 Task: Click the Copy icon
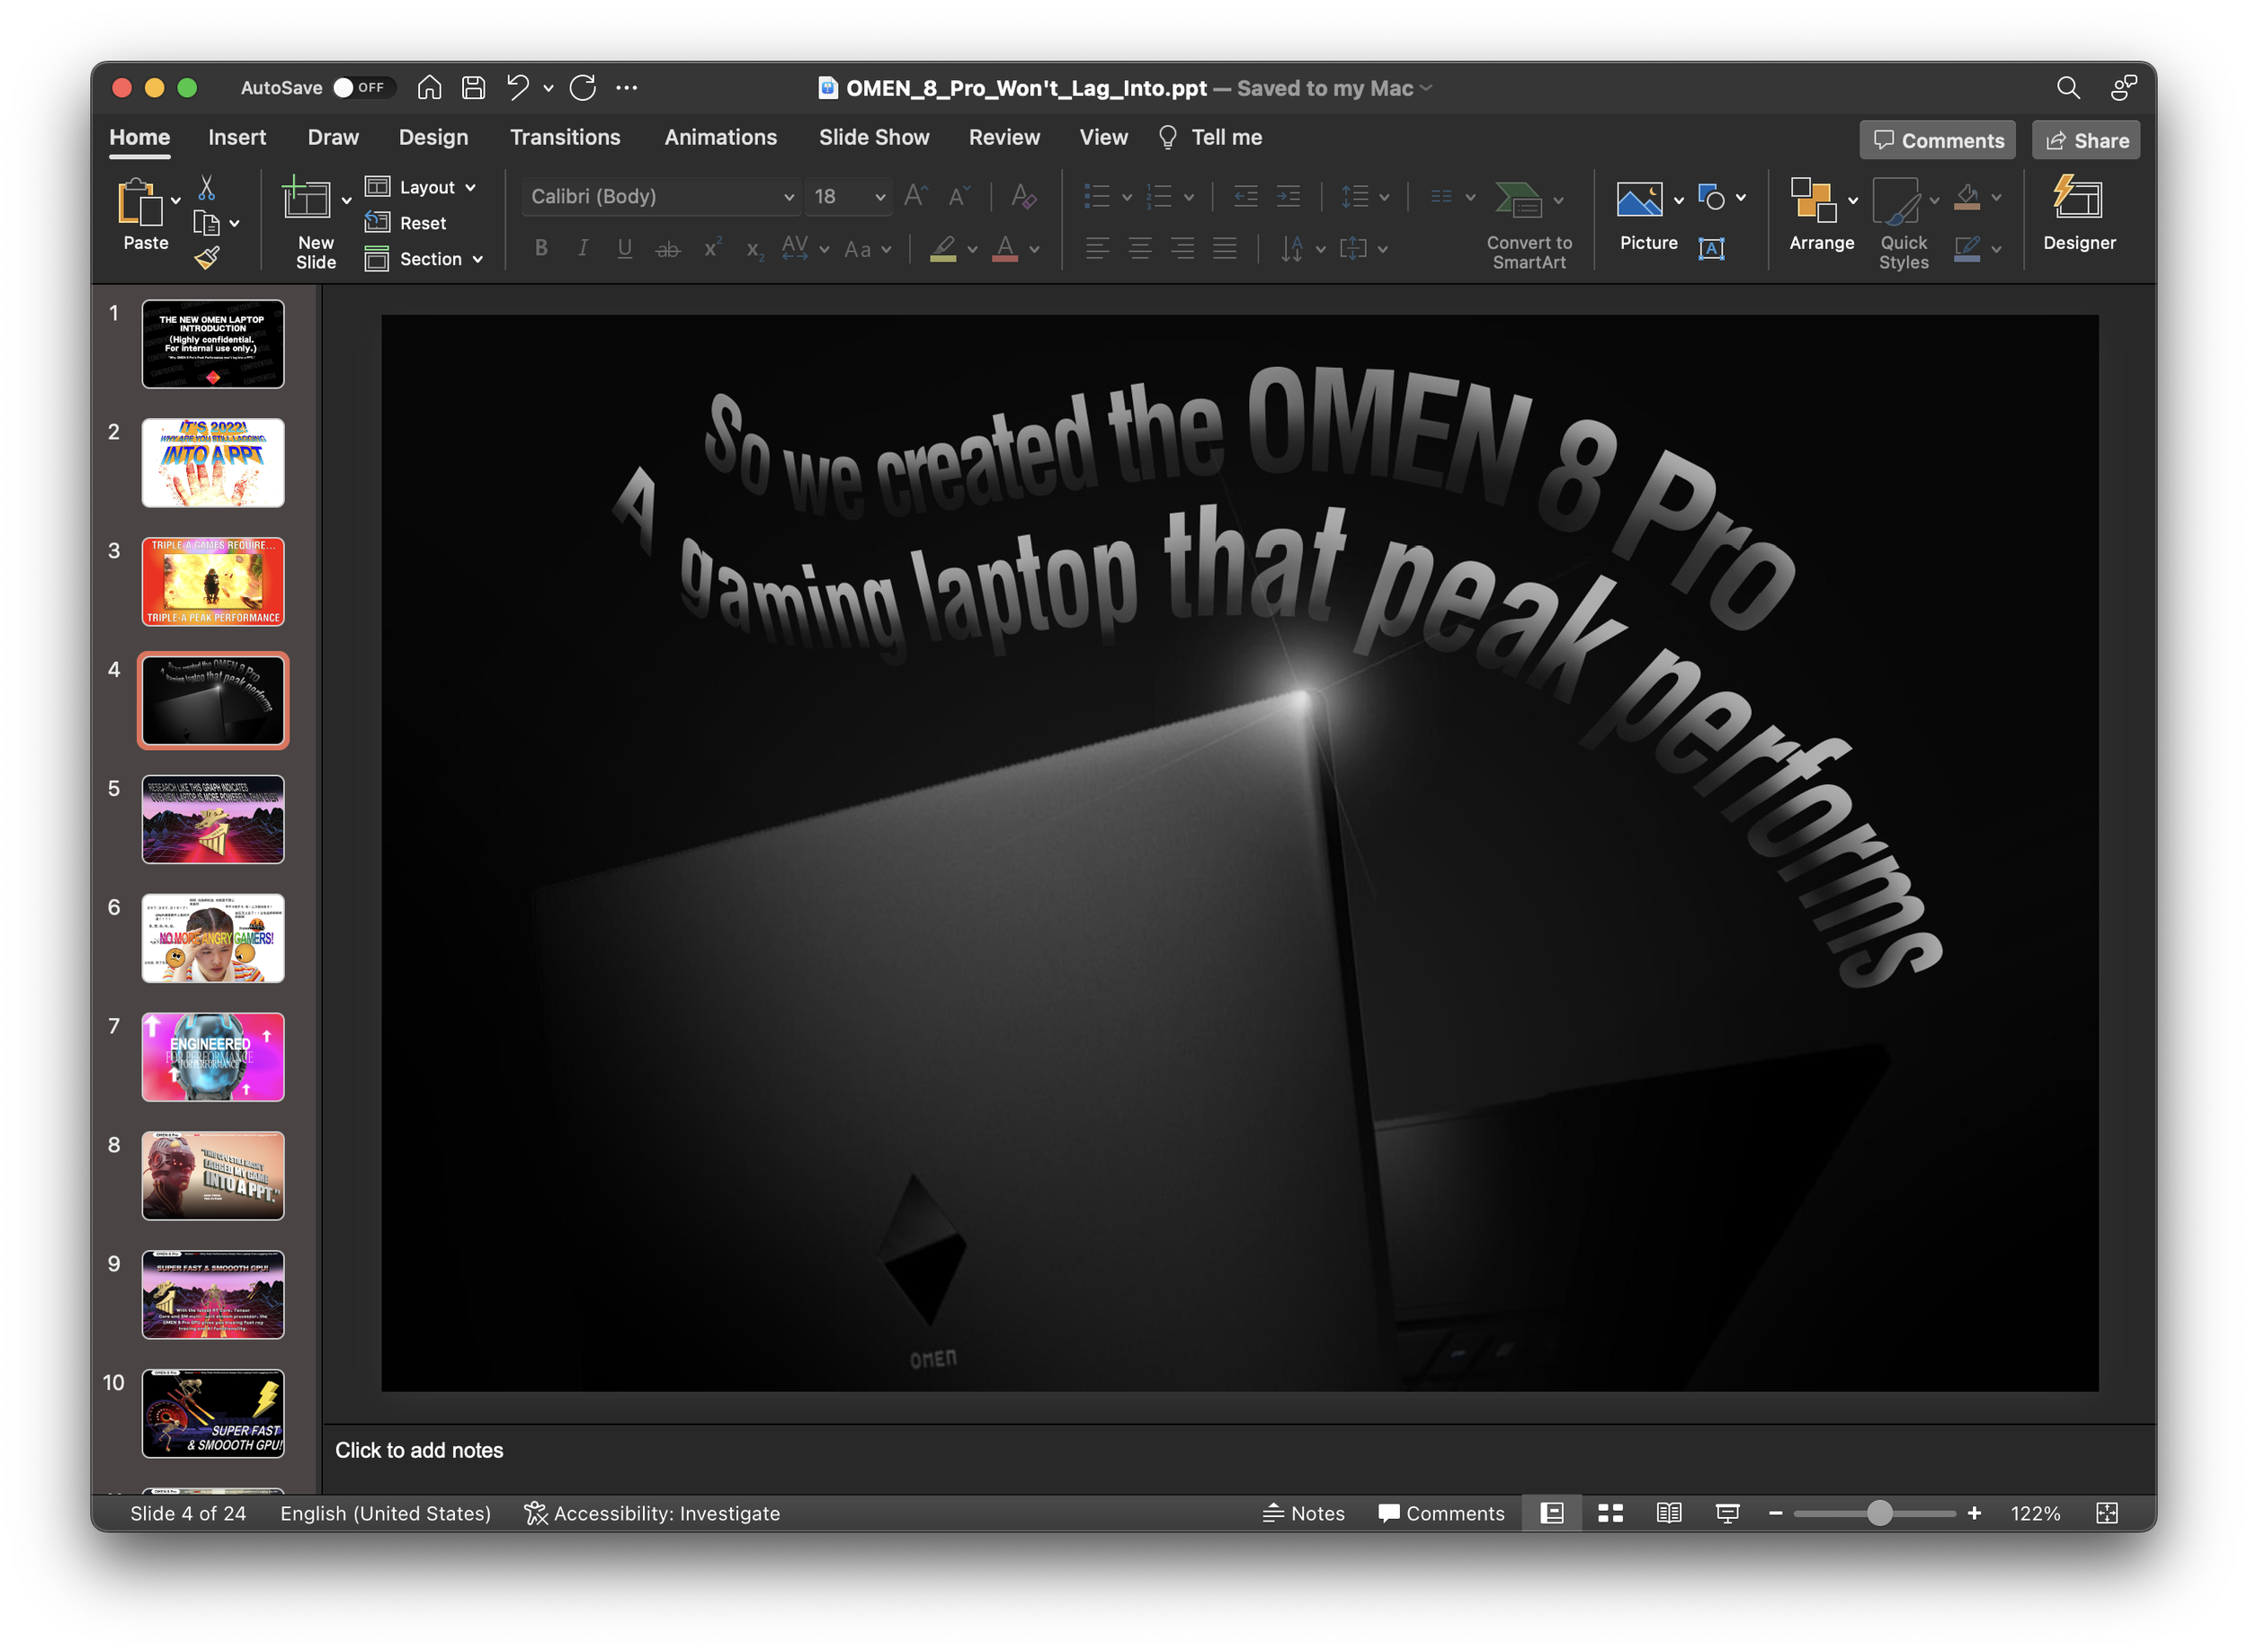pyautogui.click(x=207, y=223)
